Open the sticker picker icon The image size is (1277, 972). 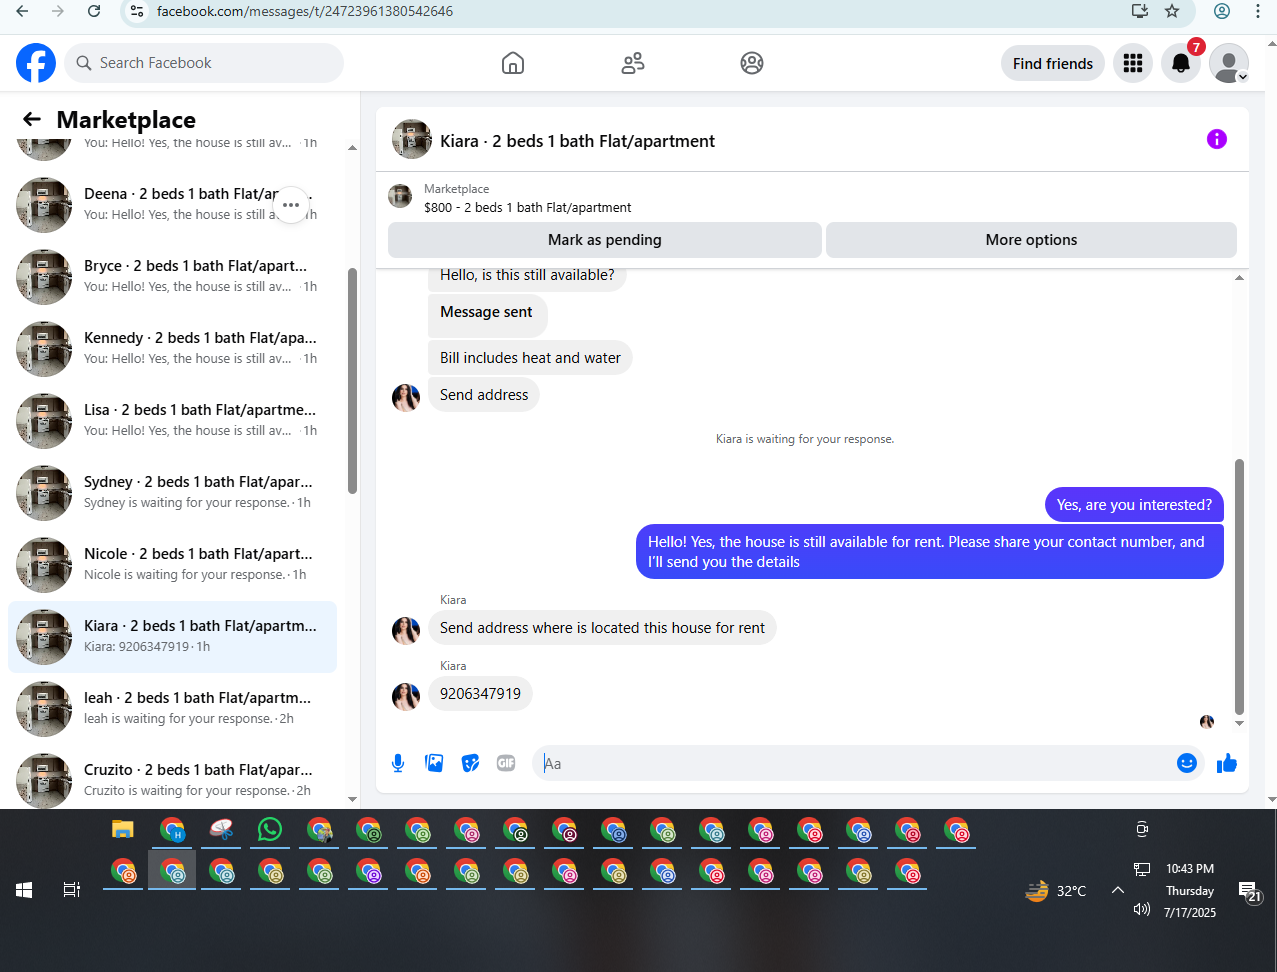470,763
